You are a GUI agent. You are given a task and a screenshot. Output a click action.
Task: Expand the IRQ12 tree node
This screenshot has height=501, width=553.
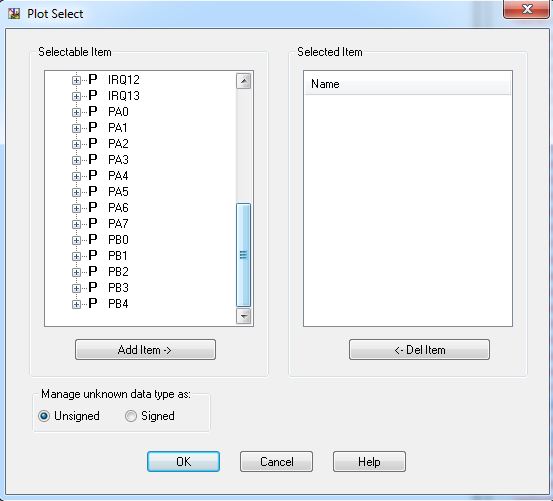coord(76,80)
